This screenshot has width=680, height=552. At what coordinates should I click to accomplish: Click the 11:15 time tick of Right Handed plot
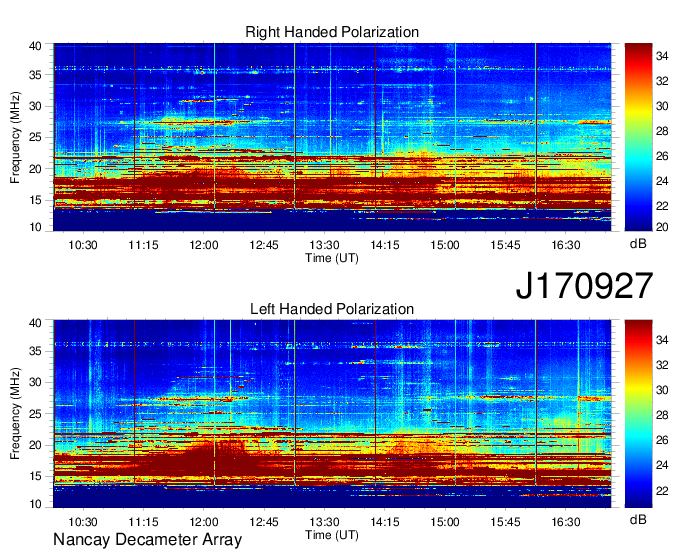click(143, 245)
